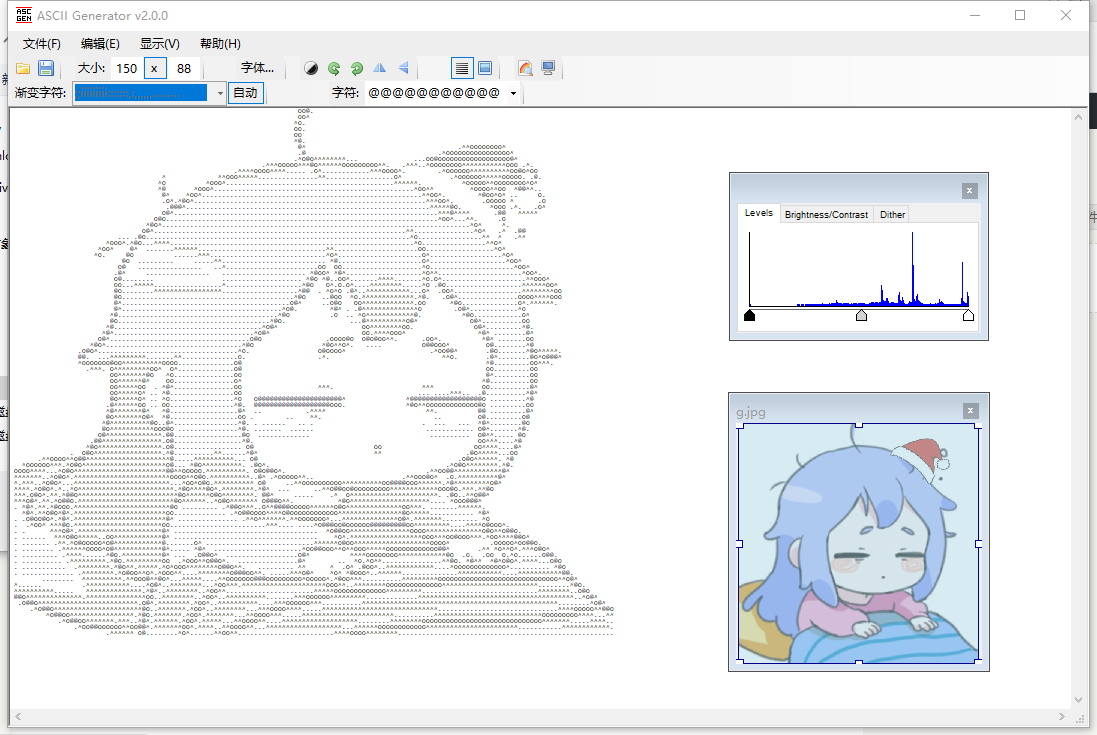Viewport: 1097px width, 735px height.
Task: Click the 渐变字符: label
Action: tap(40, 92)
